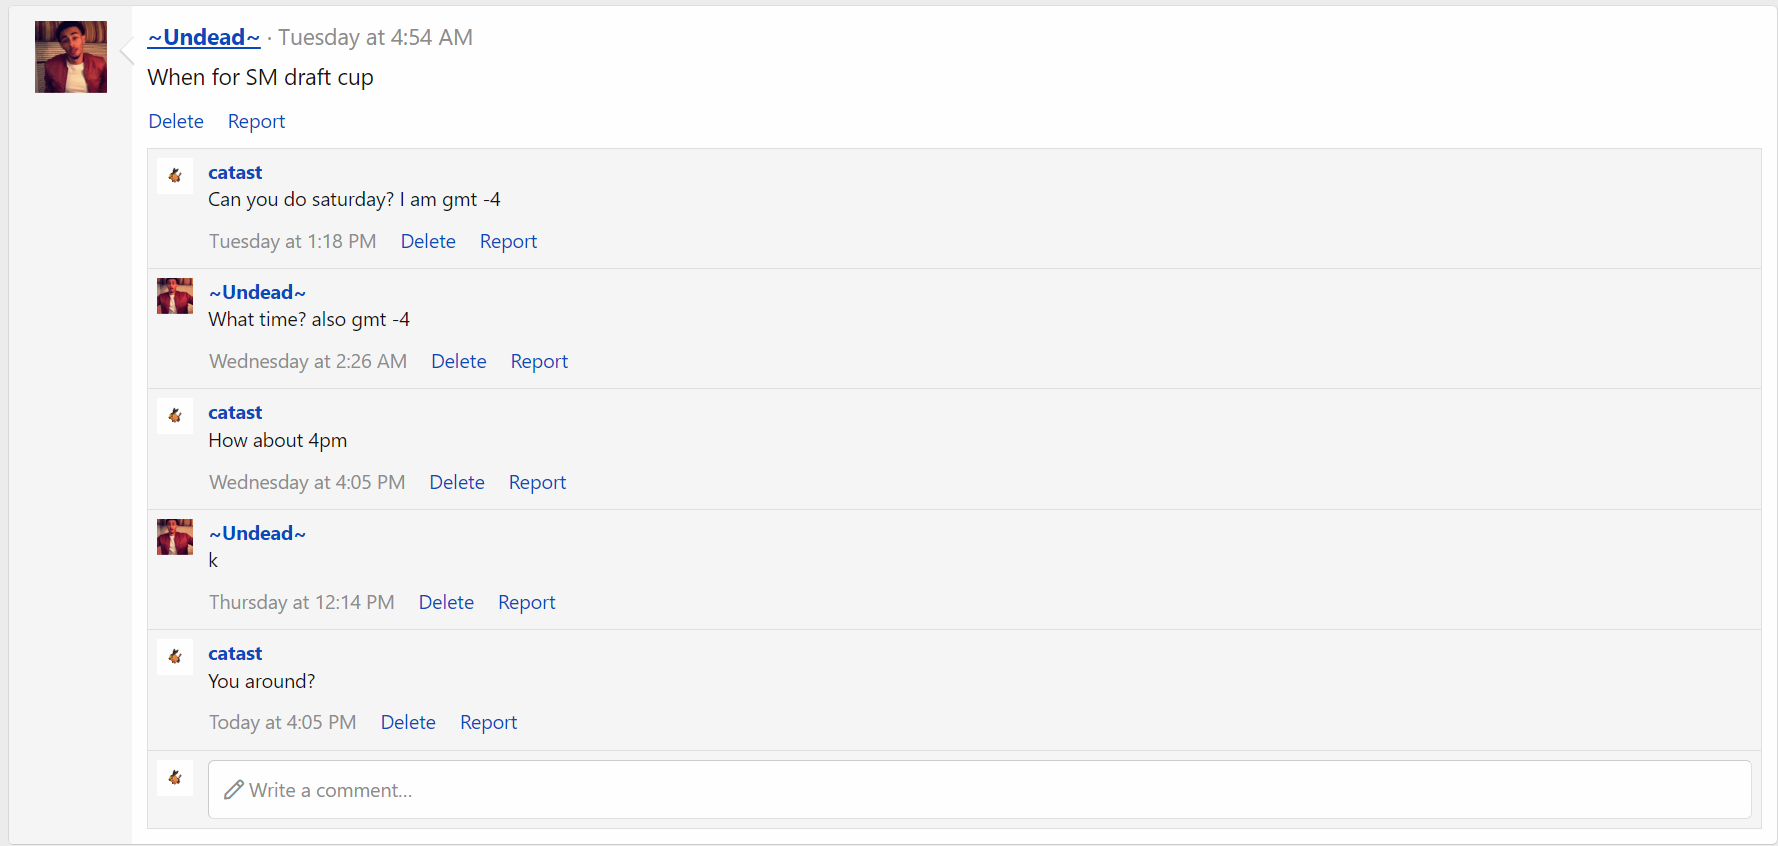Focus the 'Write a comment...' field
Screen dimensions: 1778x846
click(x=979, y=790)
